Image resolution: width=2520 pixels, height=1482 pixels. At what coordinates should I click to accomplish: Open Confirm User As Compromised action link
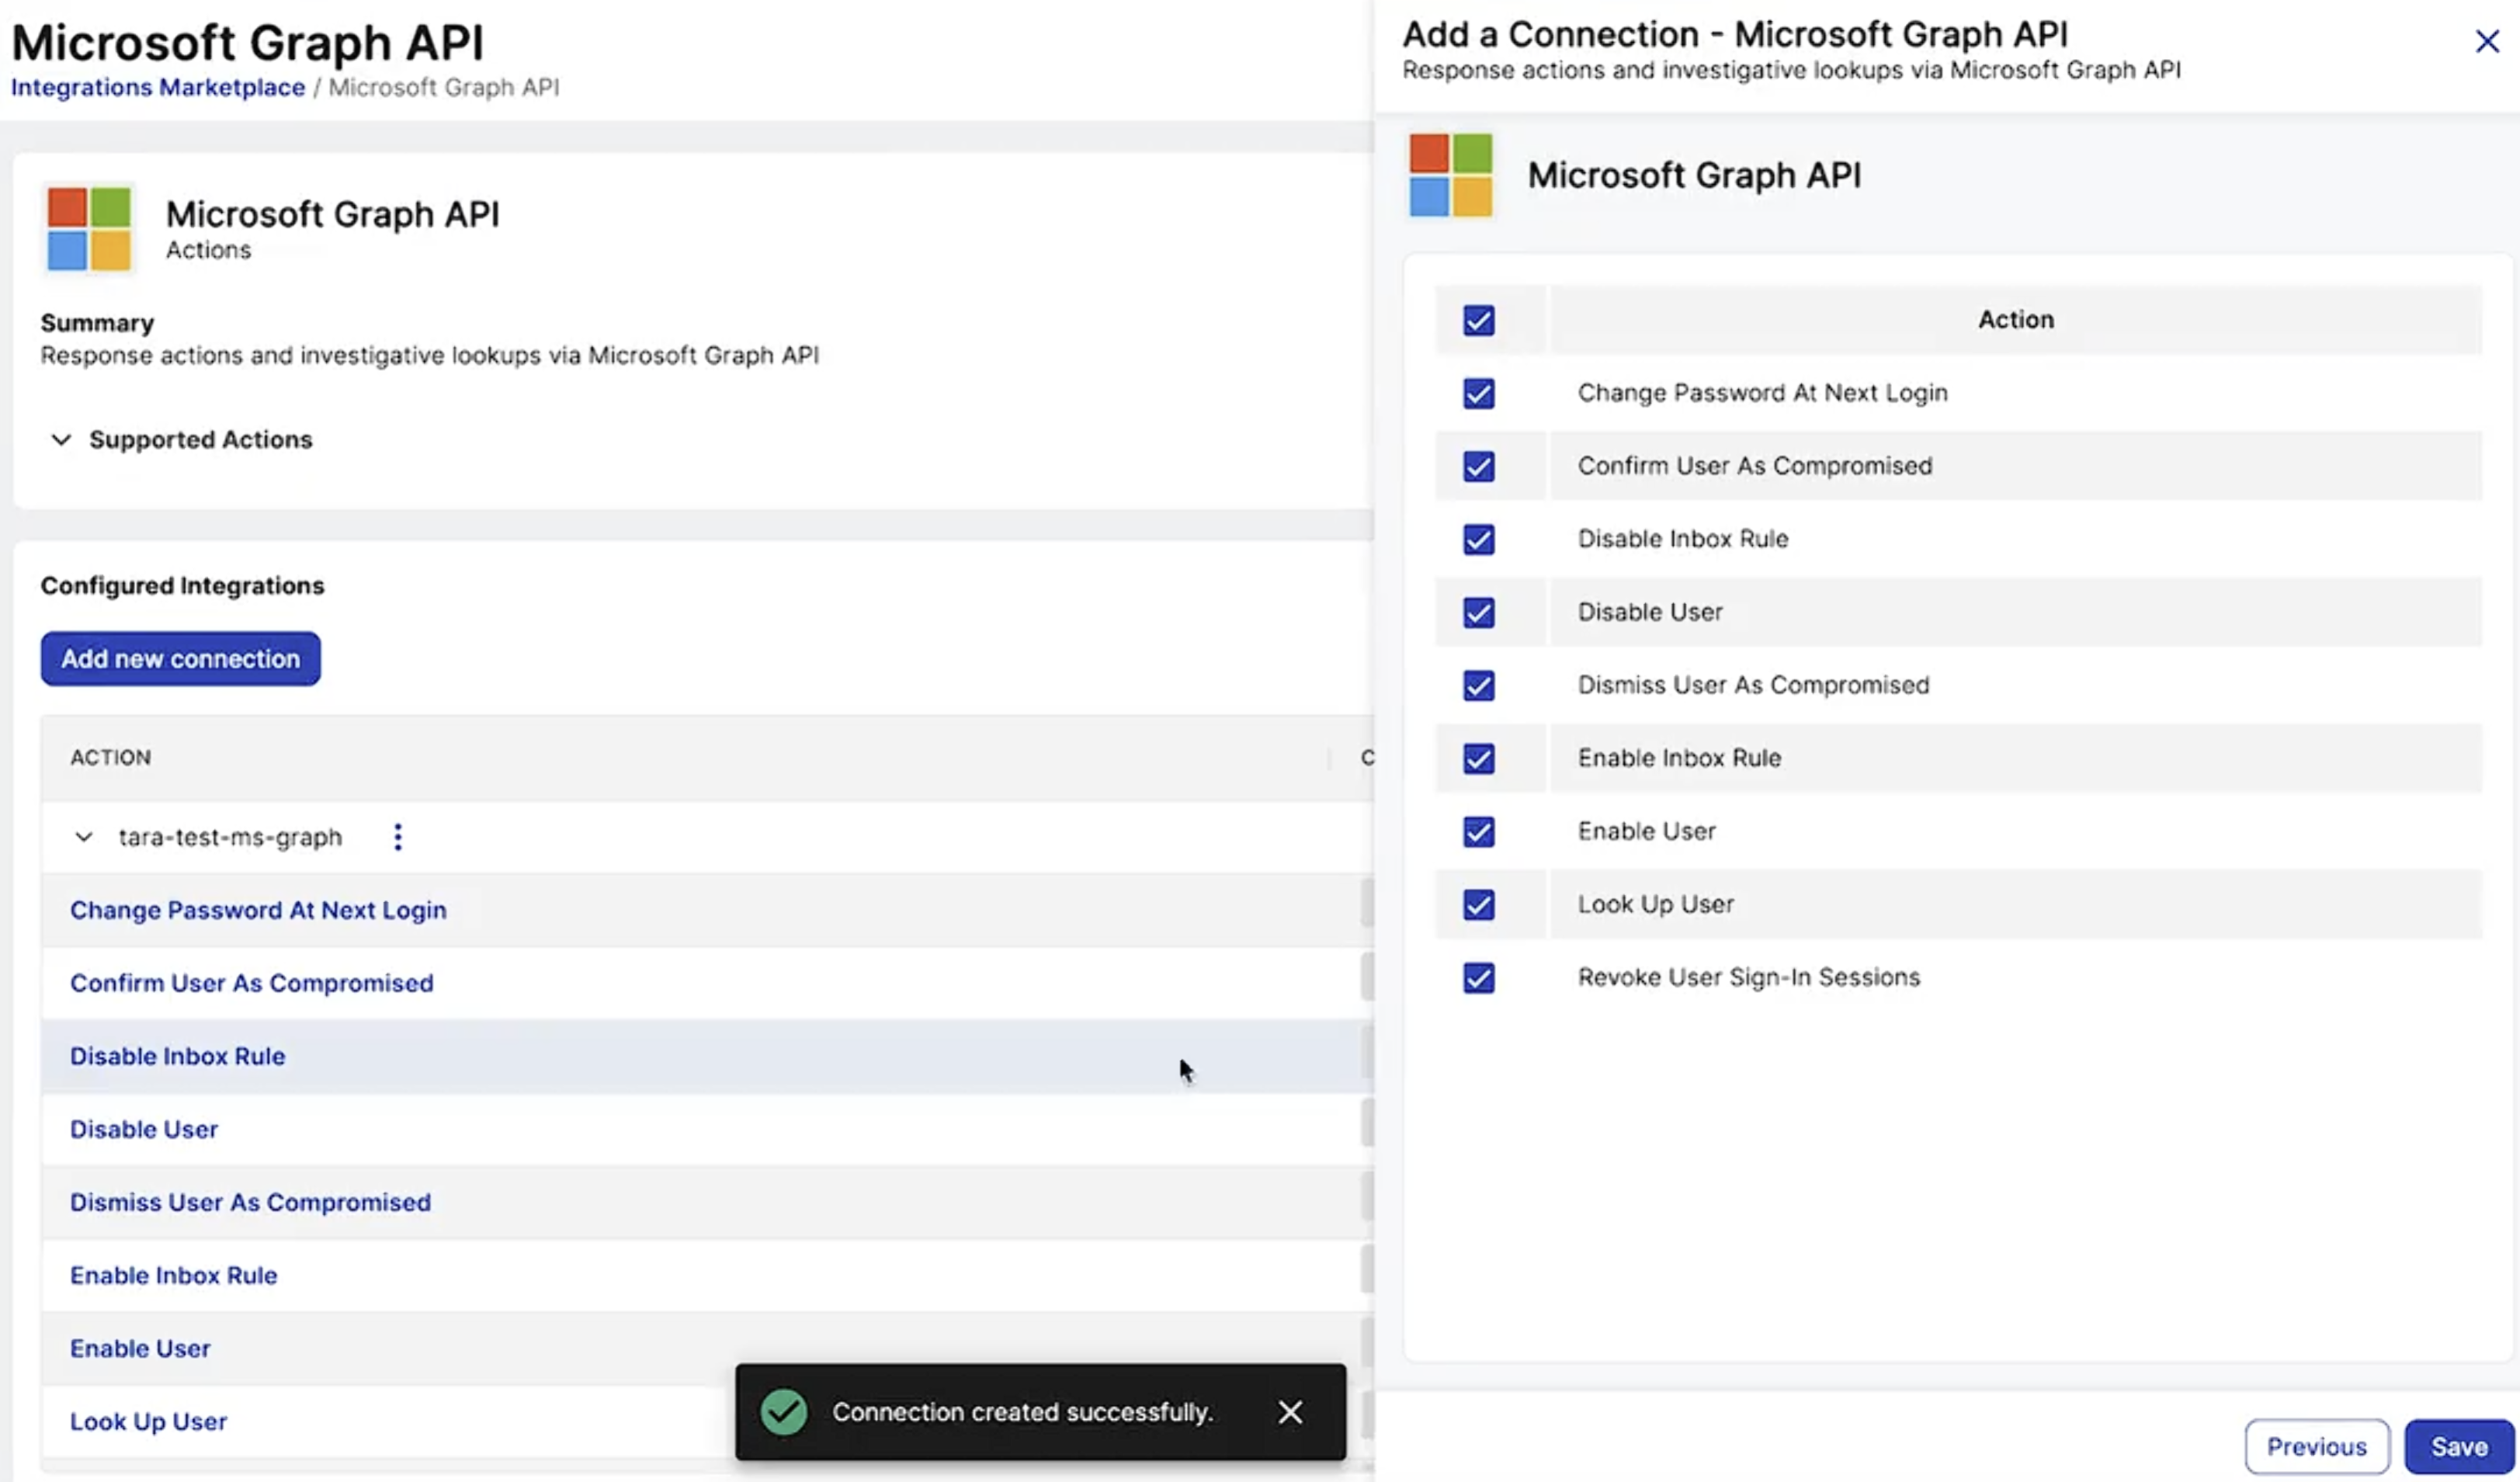251,983
